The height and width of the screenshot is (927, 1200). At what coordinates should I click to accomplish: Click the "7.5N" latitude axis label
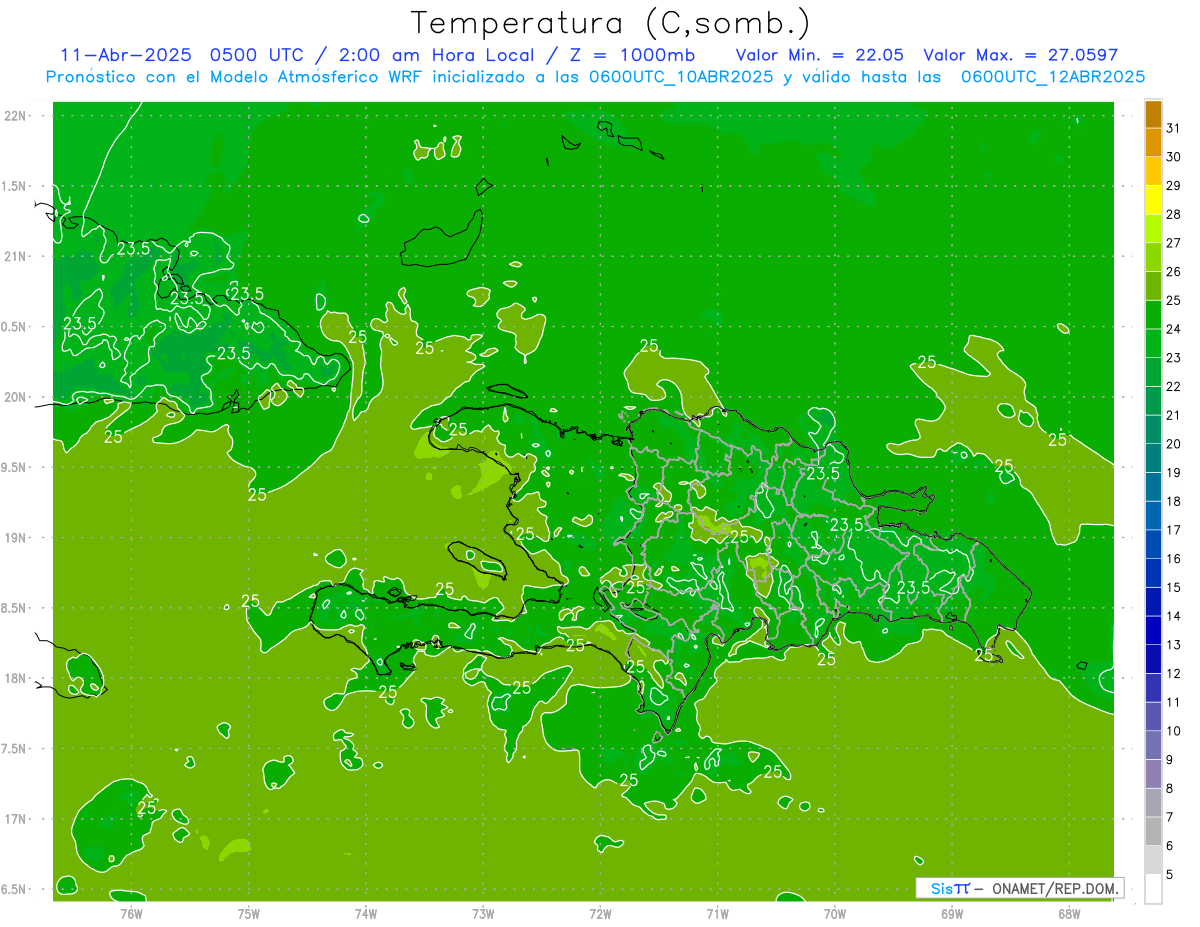click(15, 749)
